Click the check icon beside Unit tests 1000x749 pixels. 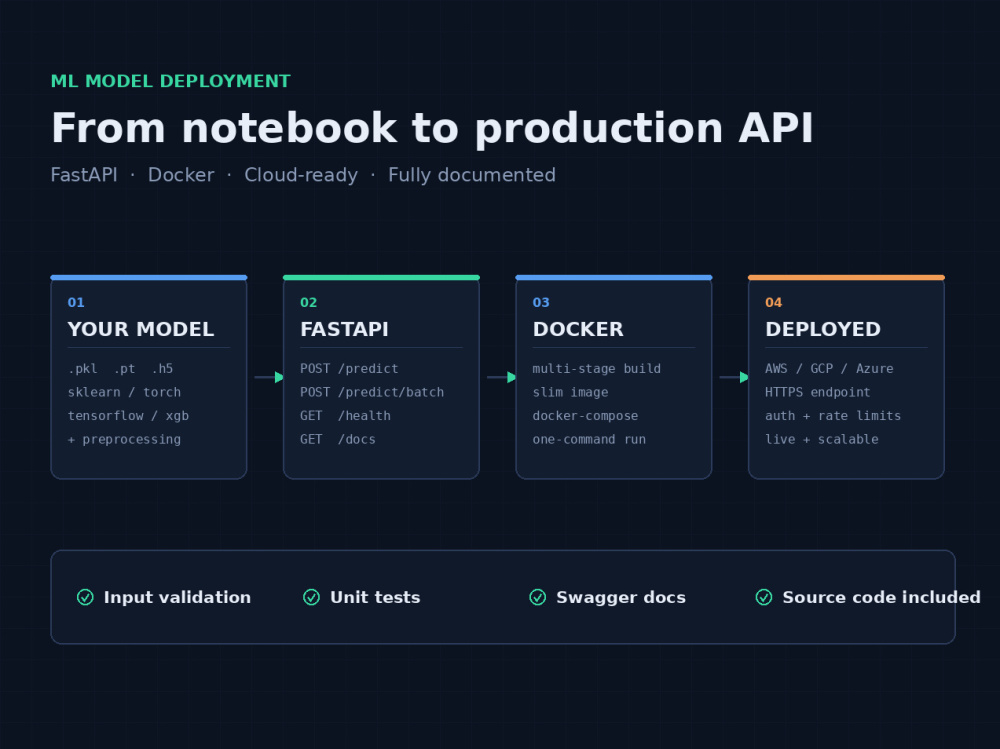pos(311,597)
